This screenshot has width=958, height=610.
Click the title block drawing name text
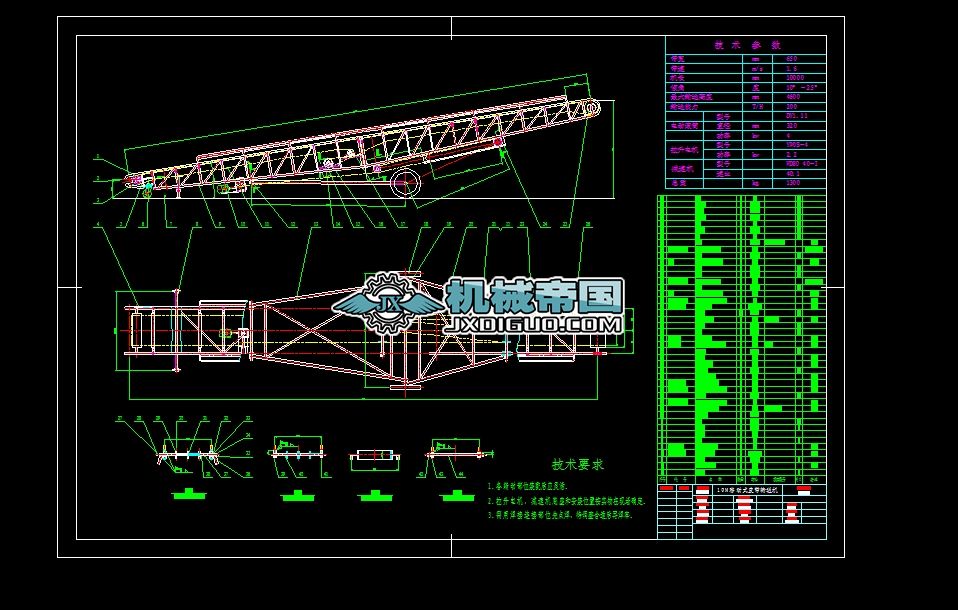[748, 490]
